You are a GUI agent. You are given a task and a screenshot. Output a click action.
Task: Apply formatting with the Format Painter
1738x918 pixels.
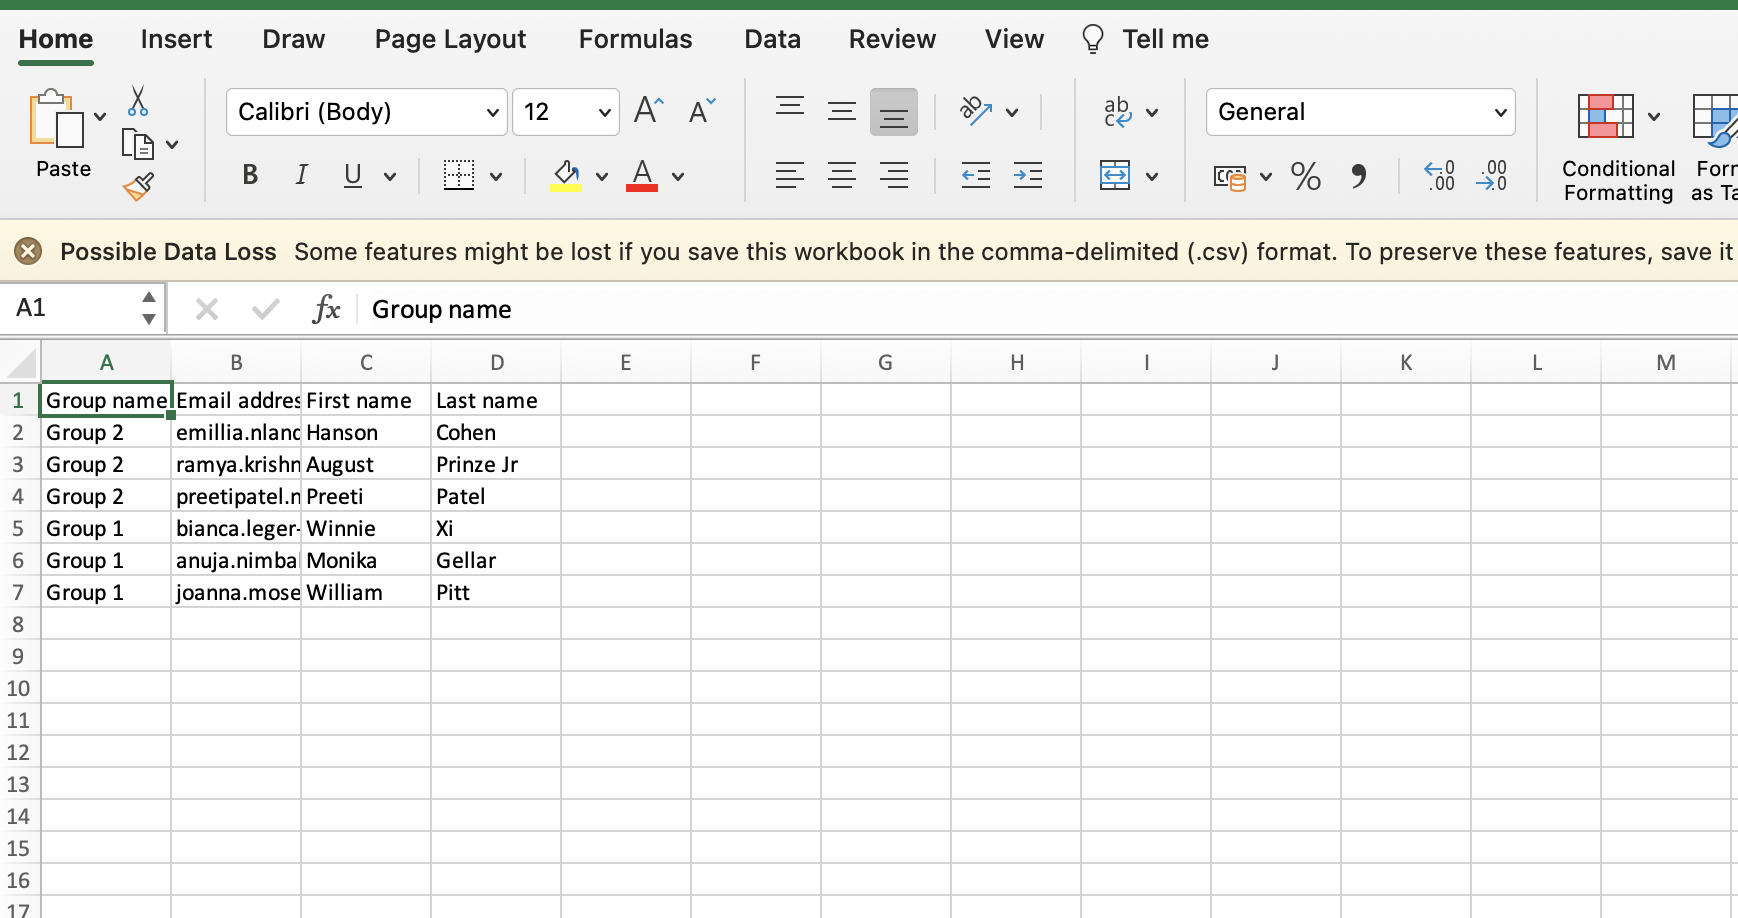[x=137, y=186]
